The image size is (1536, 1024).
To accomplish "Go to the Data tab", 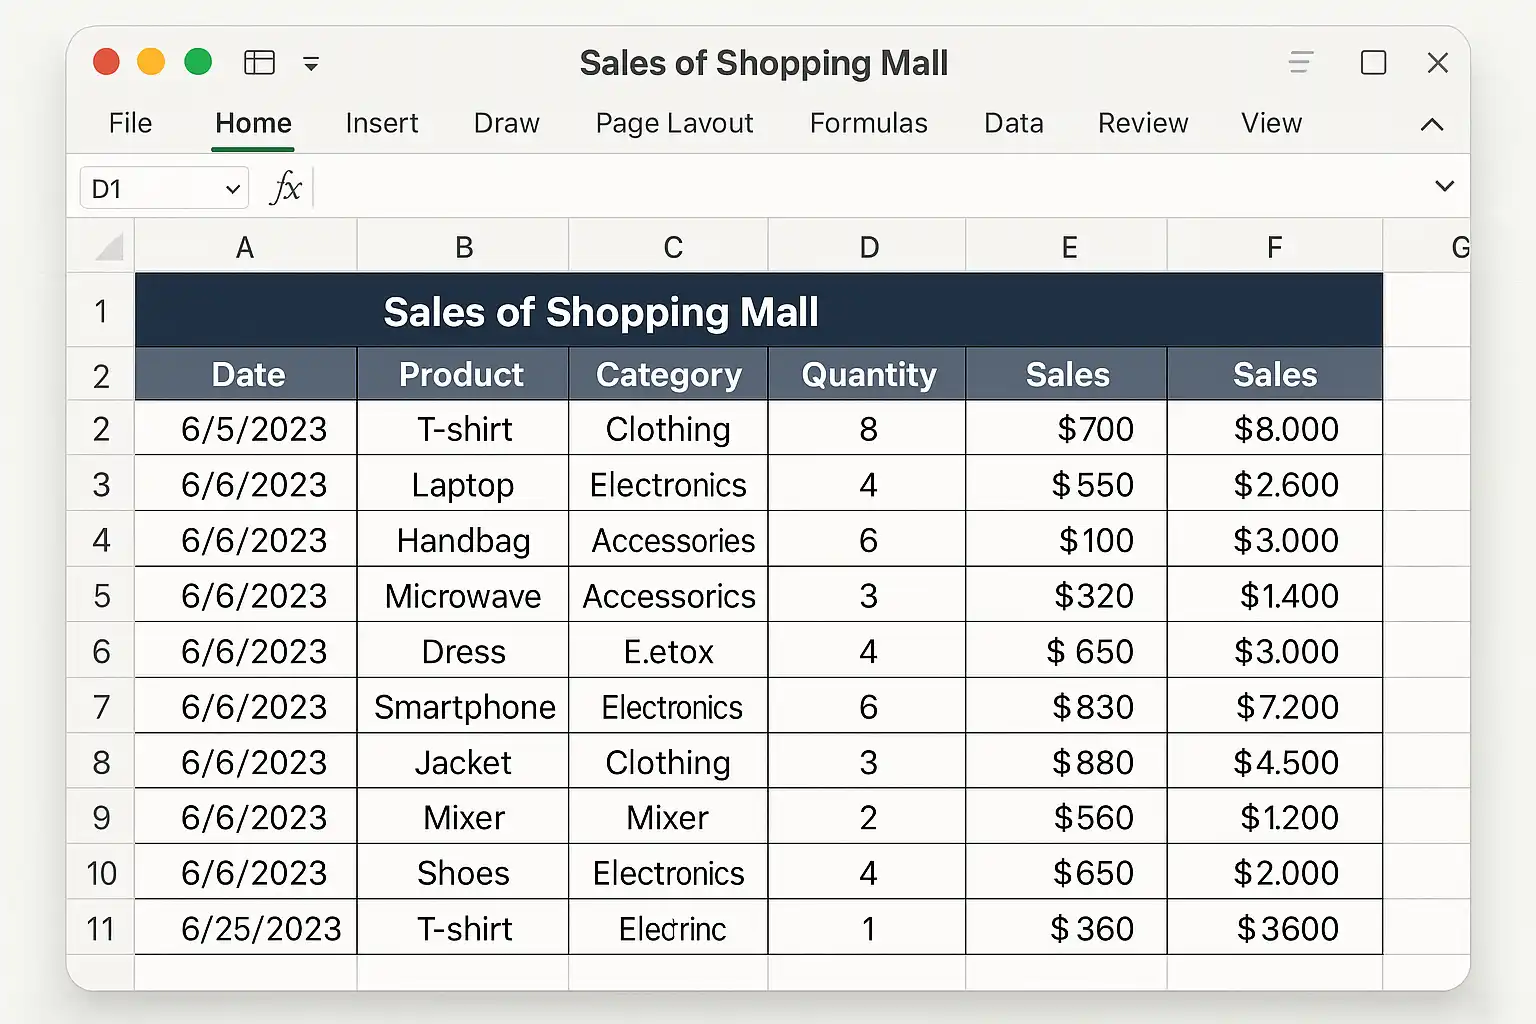I will pyautogui.click(x=1013, y=123).
